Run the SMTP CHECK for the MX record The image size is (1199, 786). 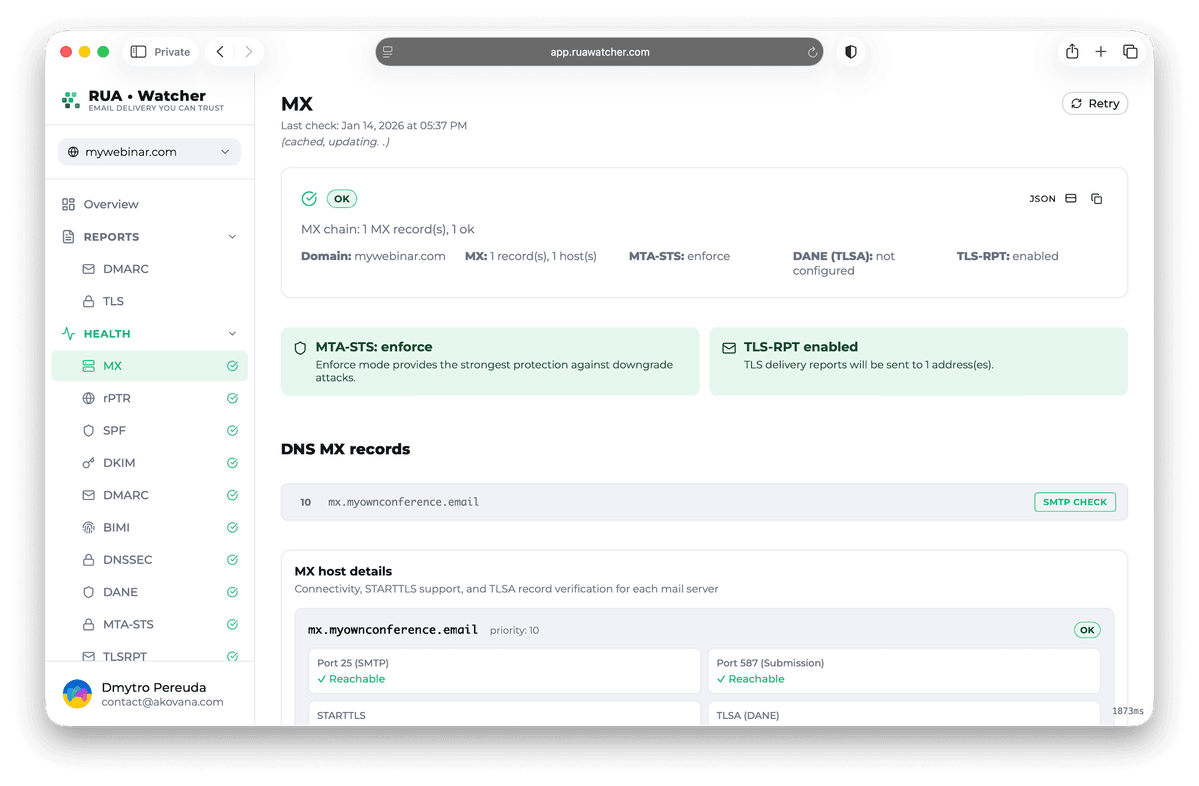[x=1074, y=502]
